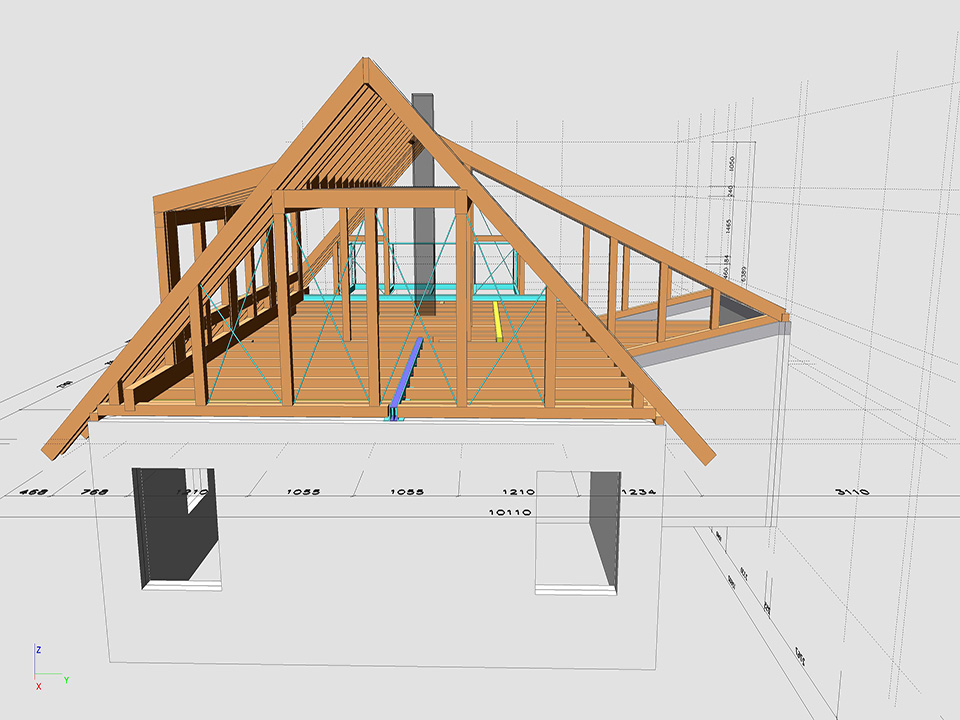Viewport: 960px width, 720px height.
Task: Click the 468 dimension label
Action: 35,492
